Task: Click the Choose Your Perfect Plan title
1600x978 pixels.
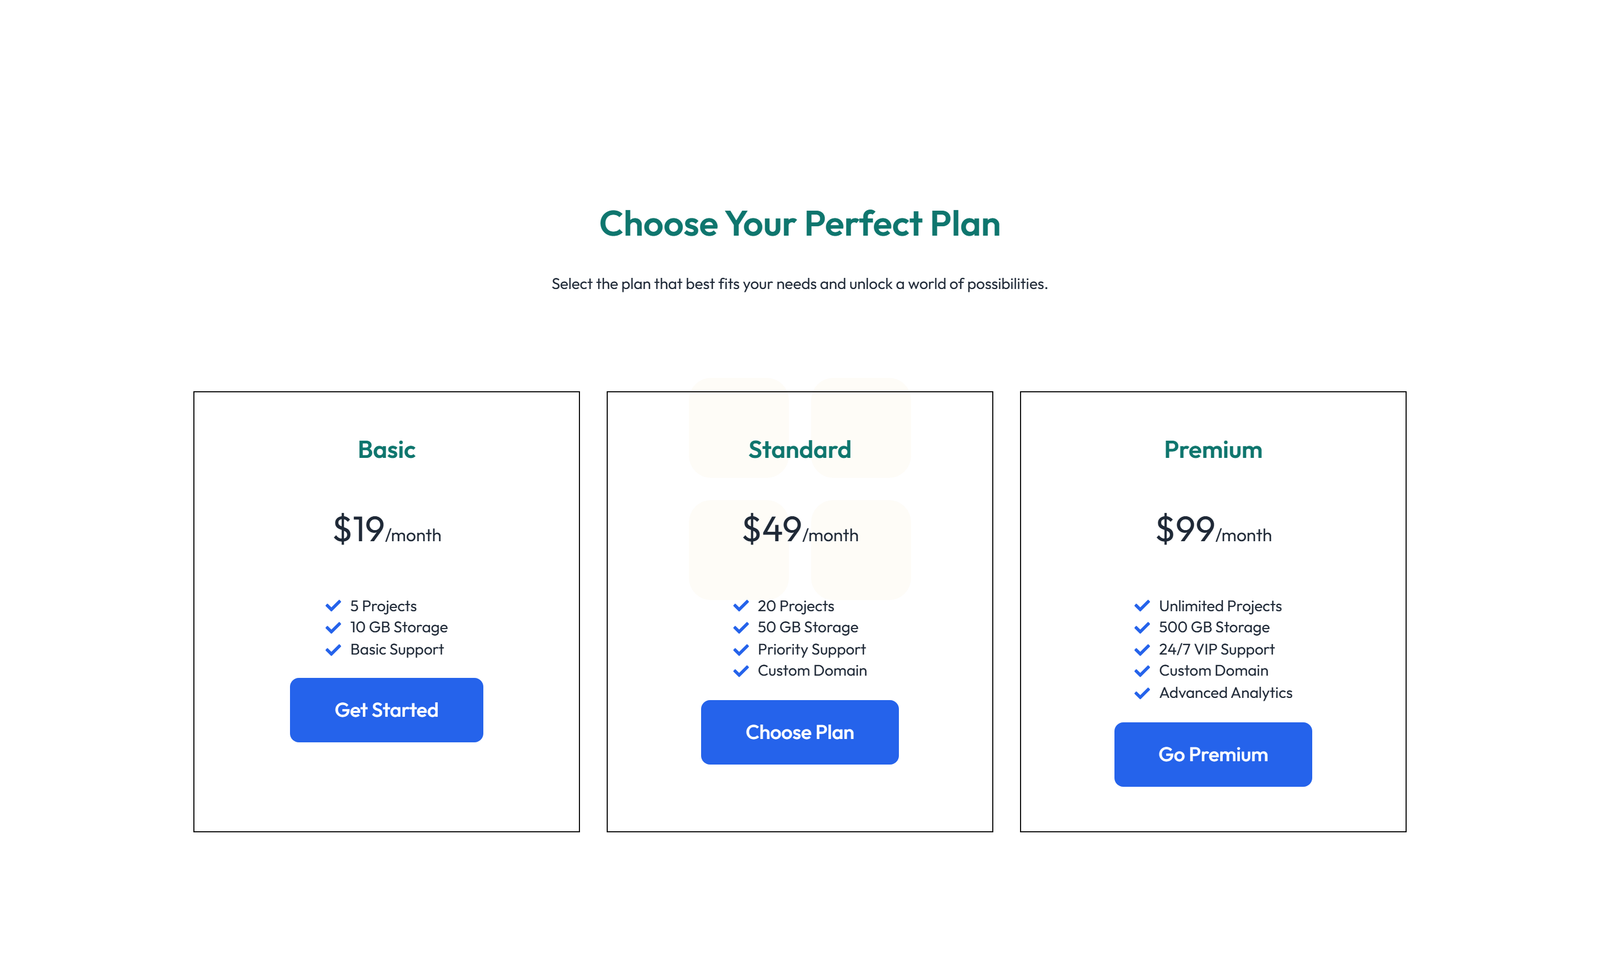Action: [x=799, y=224]
